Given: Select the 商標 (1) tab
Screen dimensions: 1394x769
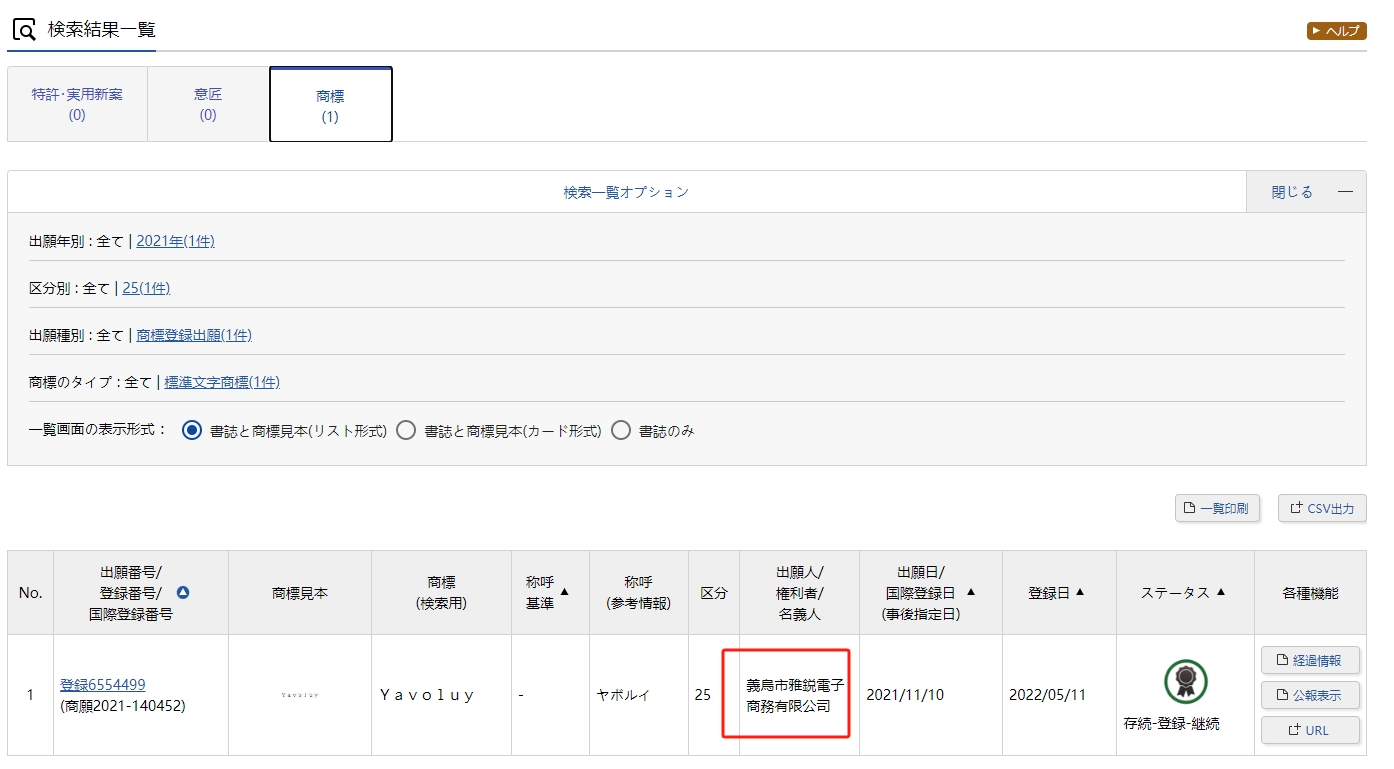Looking at the screenshot, I should click(x=330, y=105).
